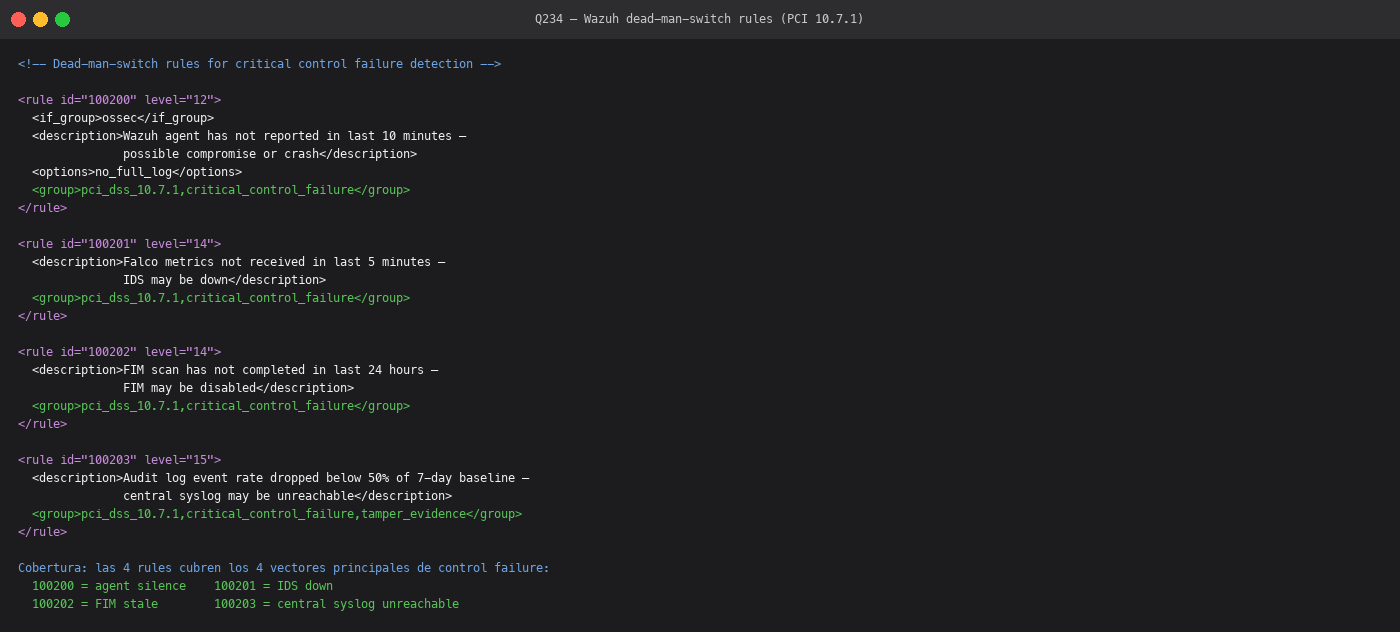The image size is (1400, 632).
Task: Click the closing rule tag of rule 100201
Action: tap(42, 316)
